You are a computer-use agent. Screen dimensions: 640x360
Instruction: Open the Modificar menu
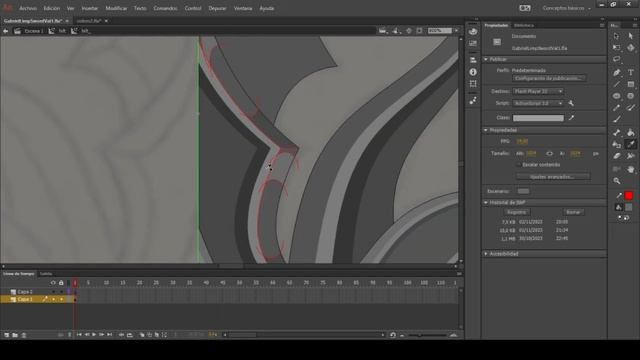pyautogui.click(x=116, y=8)
